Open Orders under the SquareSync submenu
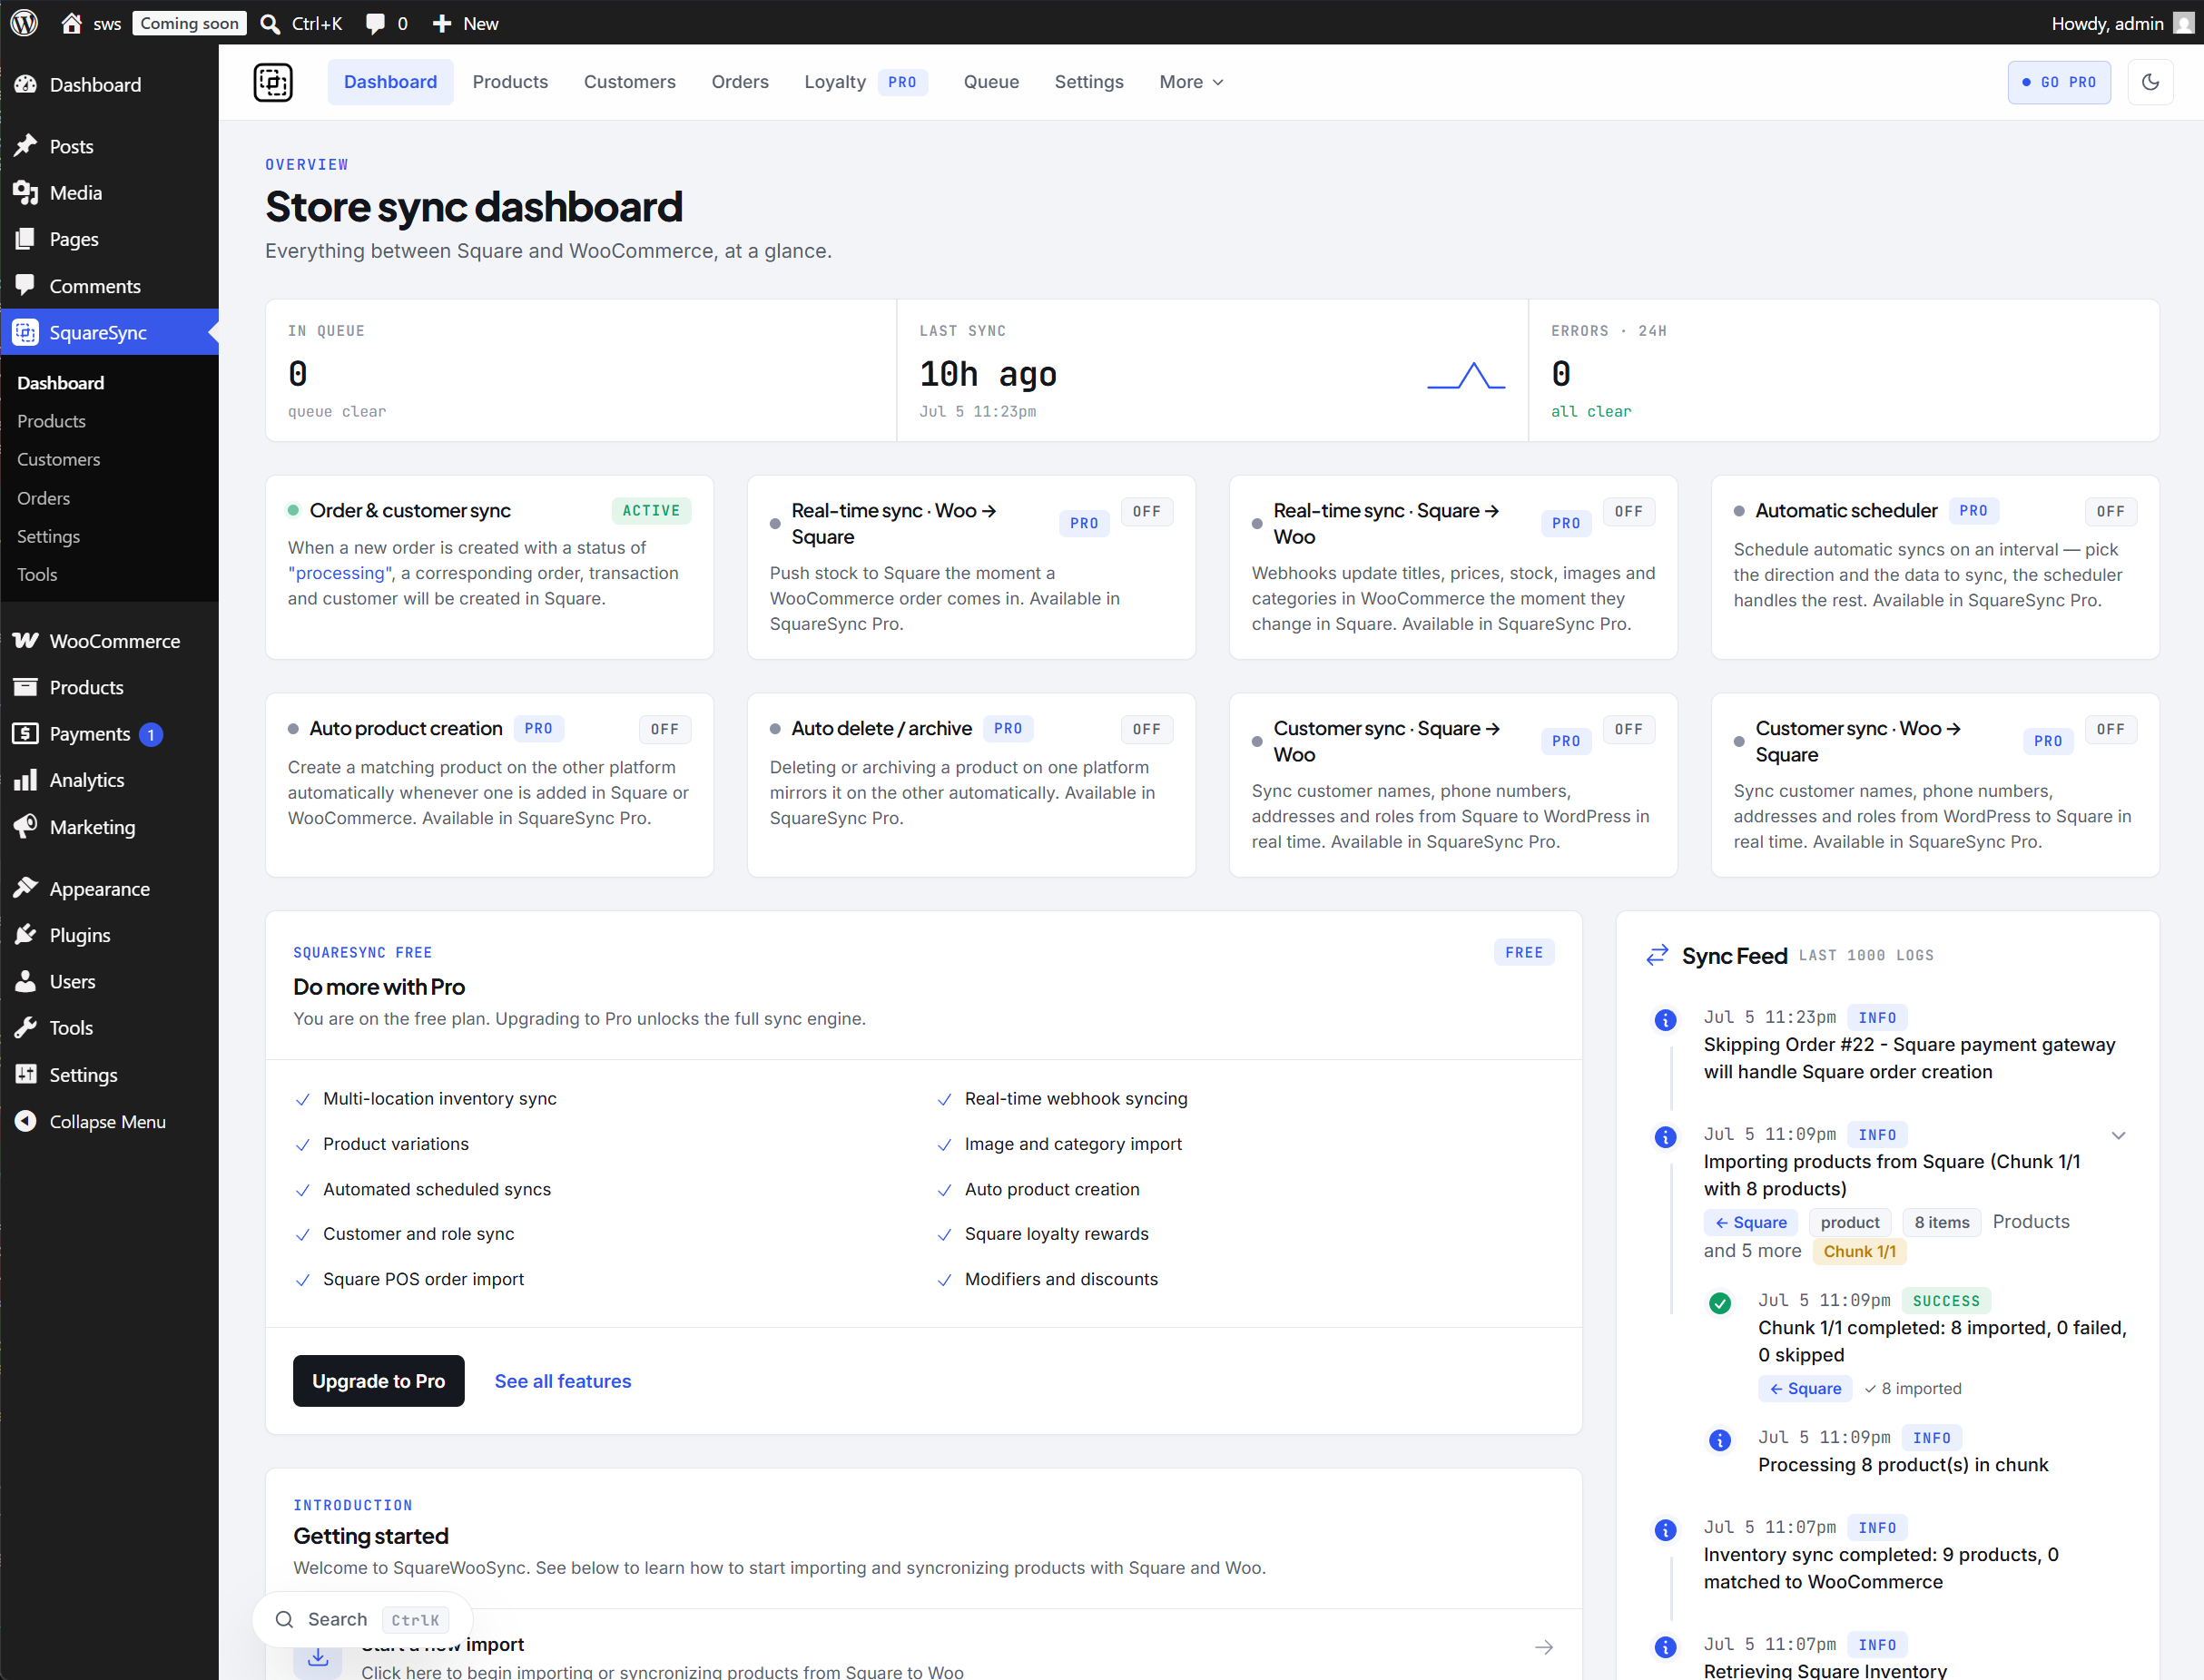 [x=43, y=498]
